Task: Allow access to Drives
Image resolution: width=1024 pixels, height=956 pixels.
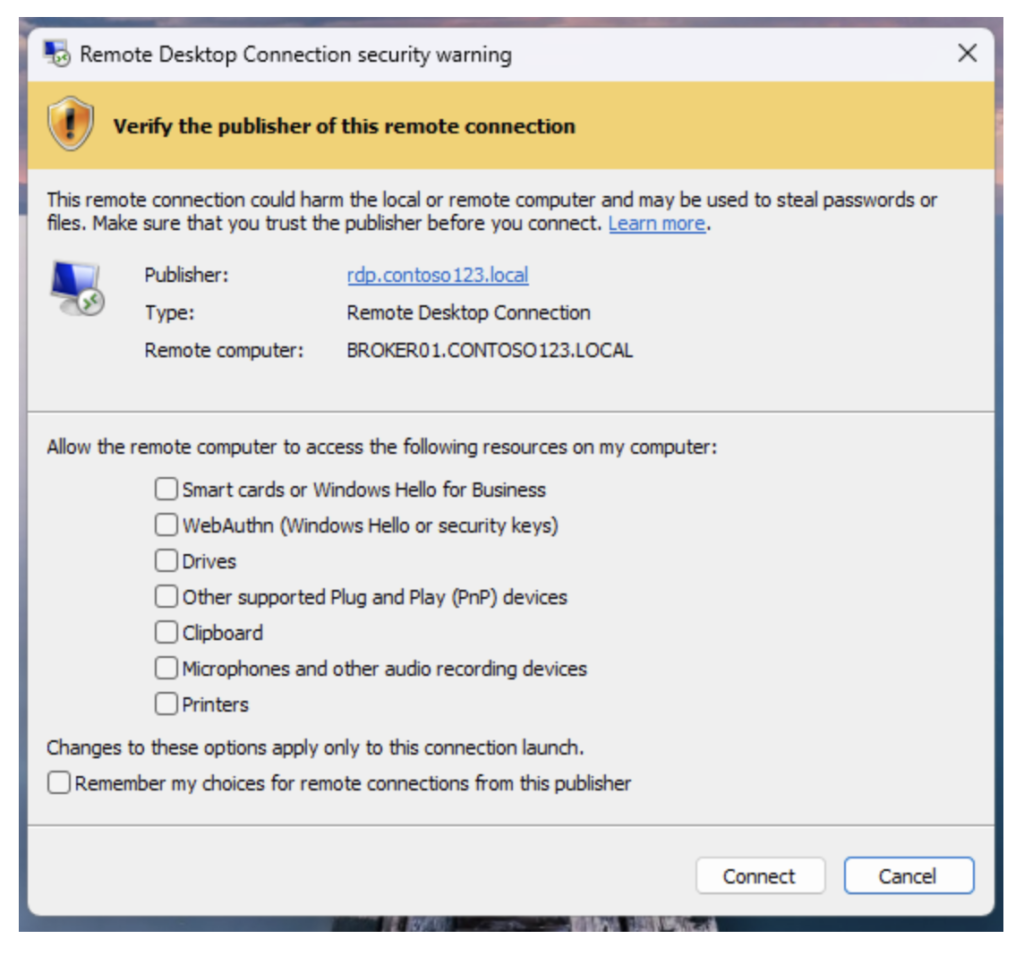Action: point(166,561)
